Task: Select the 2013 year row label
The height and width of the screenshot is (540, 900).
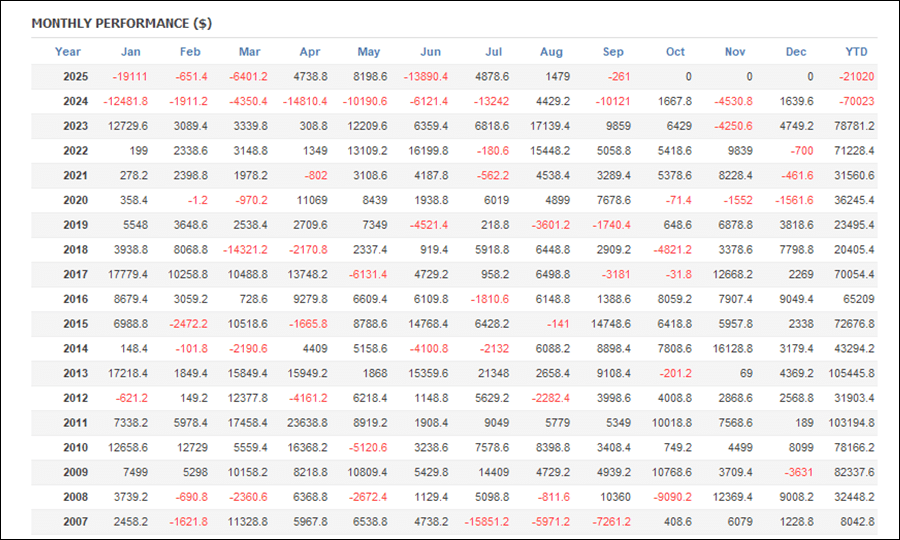Action: coord(75,374)
